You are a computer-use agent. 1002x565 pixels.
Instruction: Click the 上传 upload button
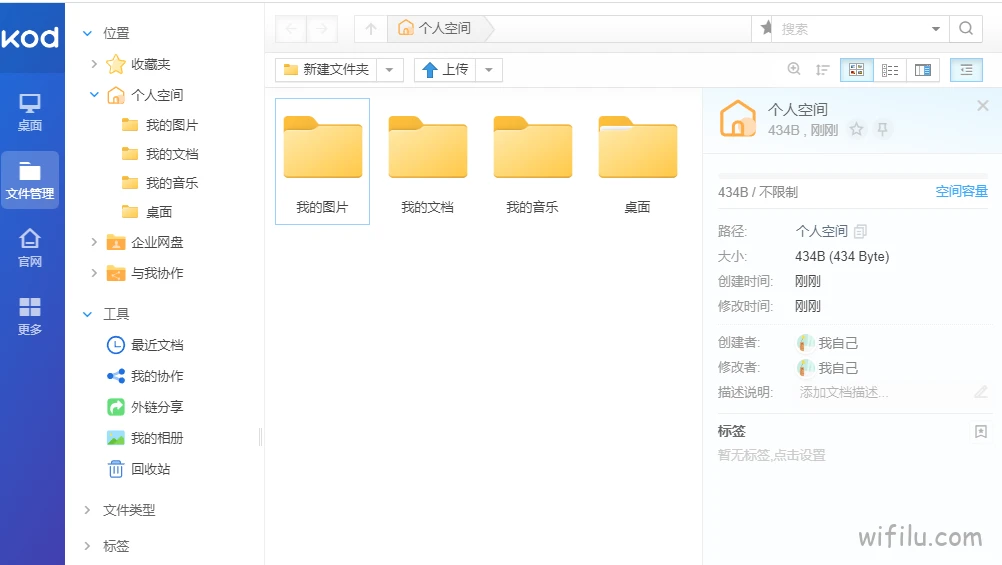tap(445, 70)
